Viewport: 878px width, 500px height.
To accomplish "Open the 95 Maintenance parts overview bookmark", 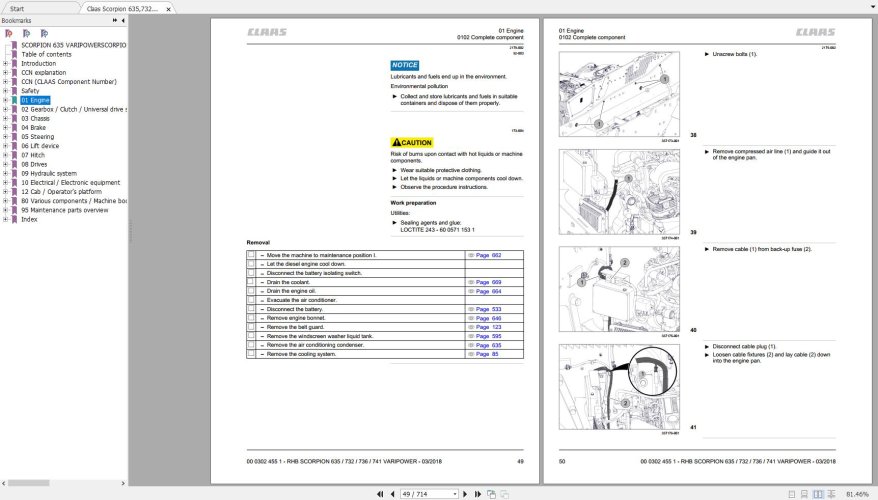I will click(x=65, y=210).
